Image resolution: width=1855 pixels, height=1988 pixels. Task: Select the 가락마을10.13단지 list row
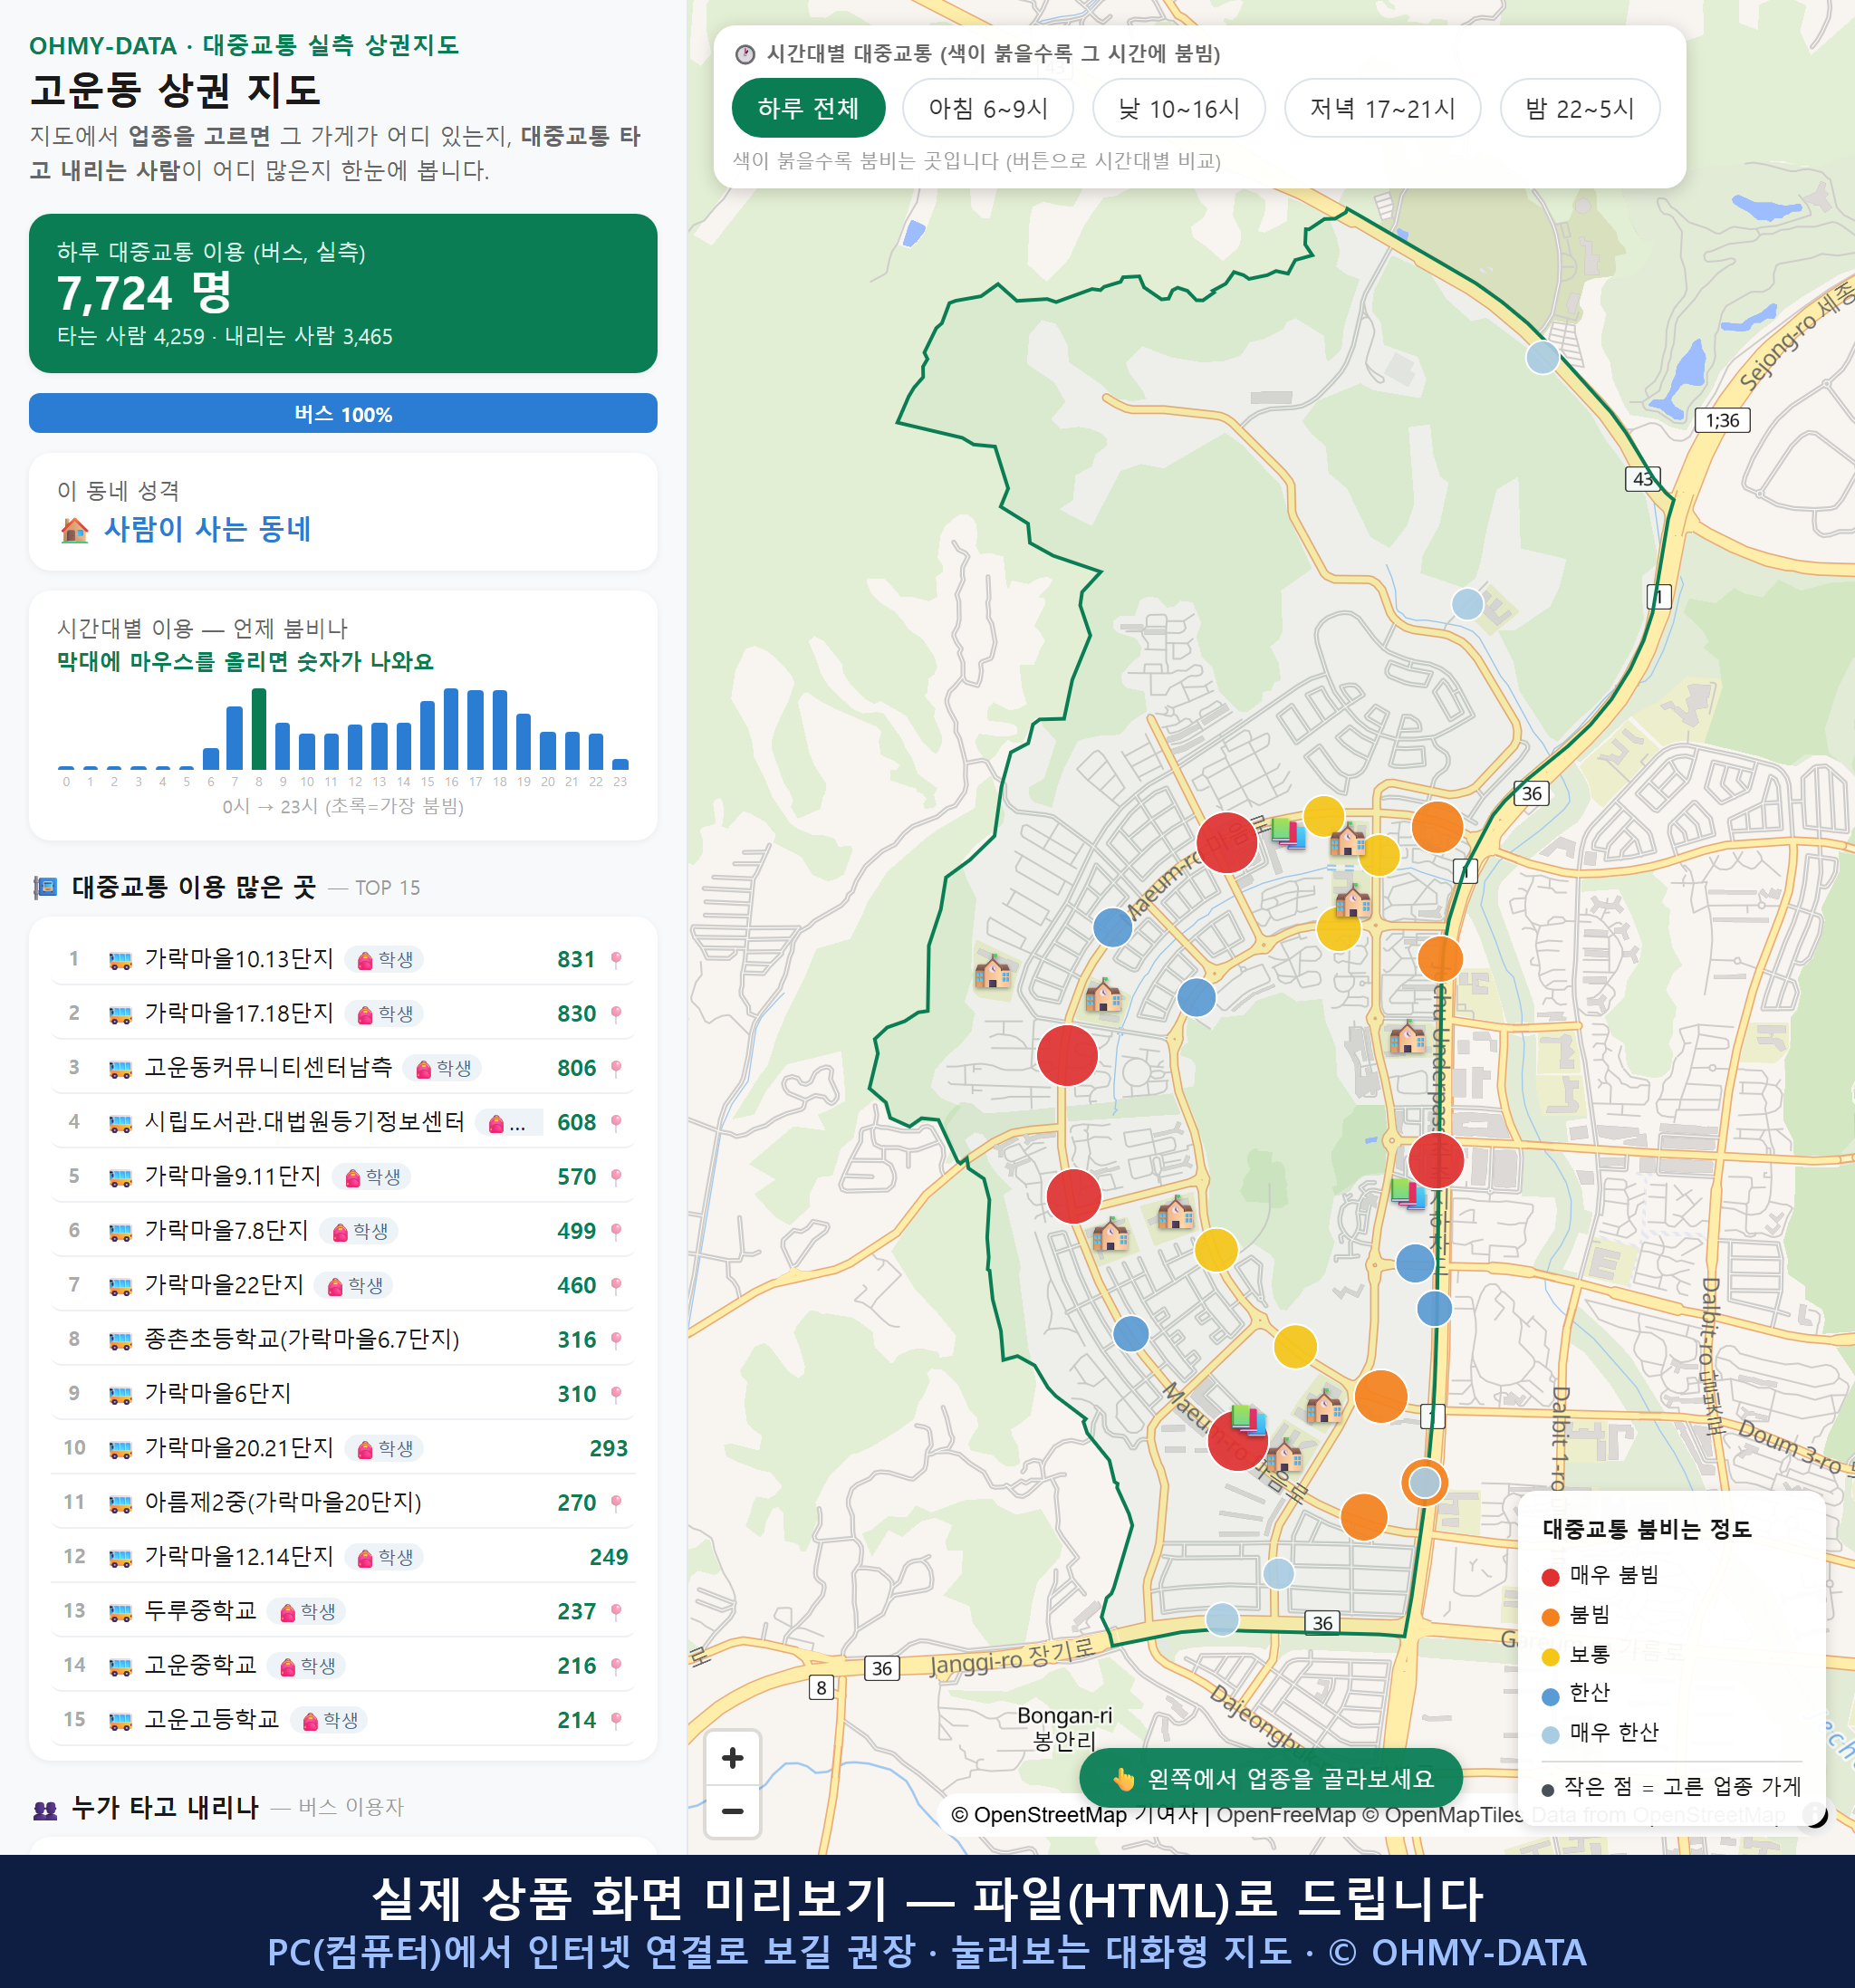[343, 959]
